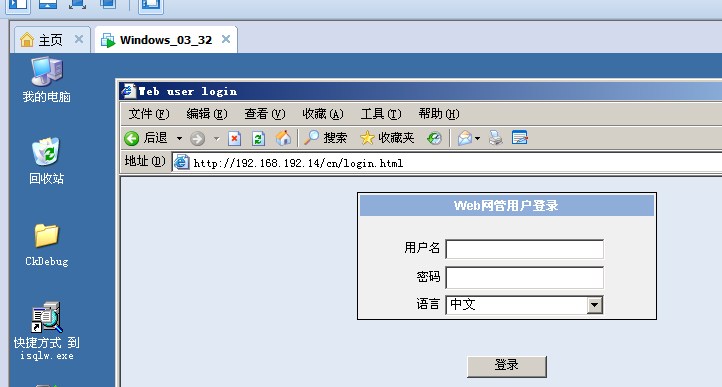
Task: Click the Stop loading icon with red X
Action: point(234,138)
